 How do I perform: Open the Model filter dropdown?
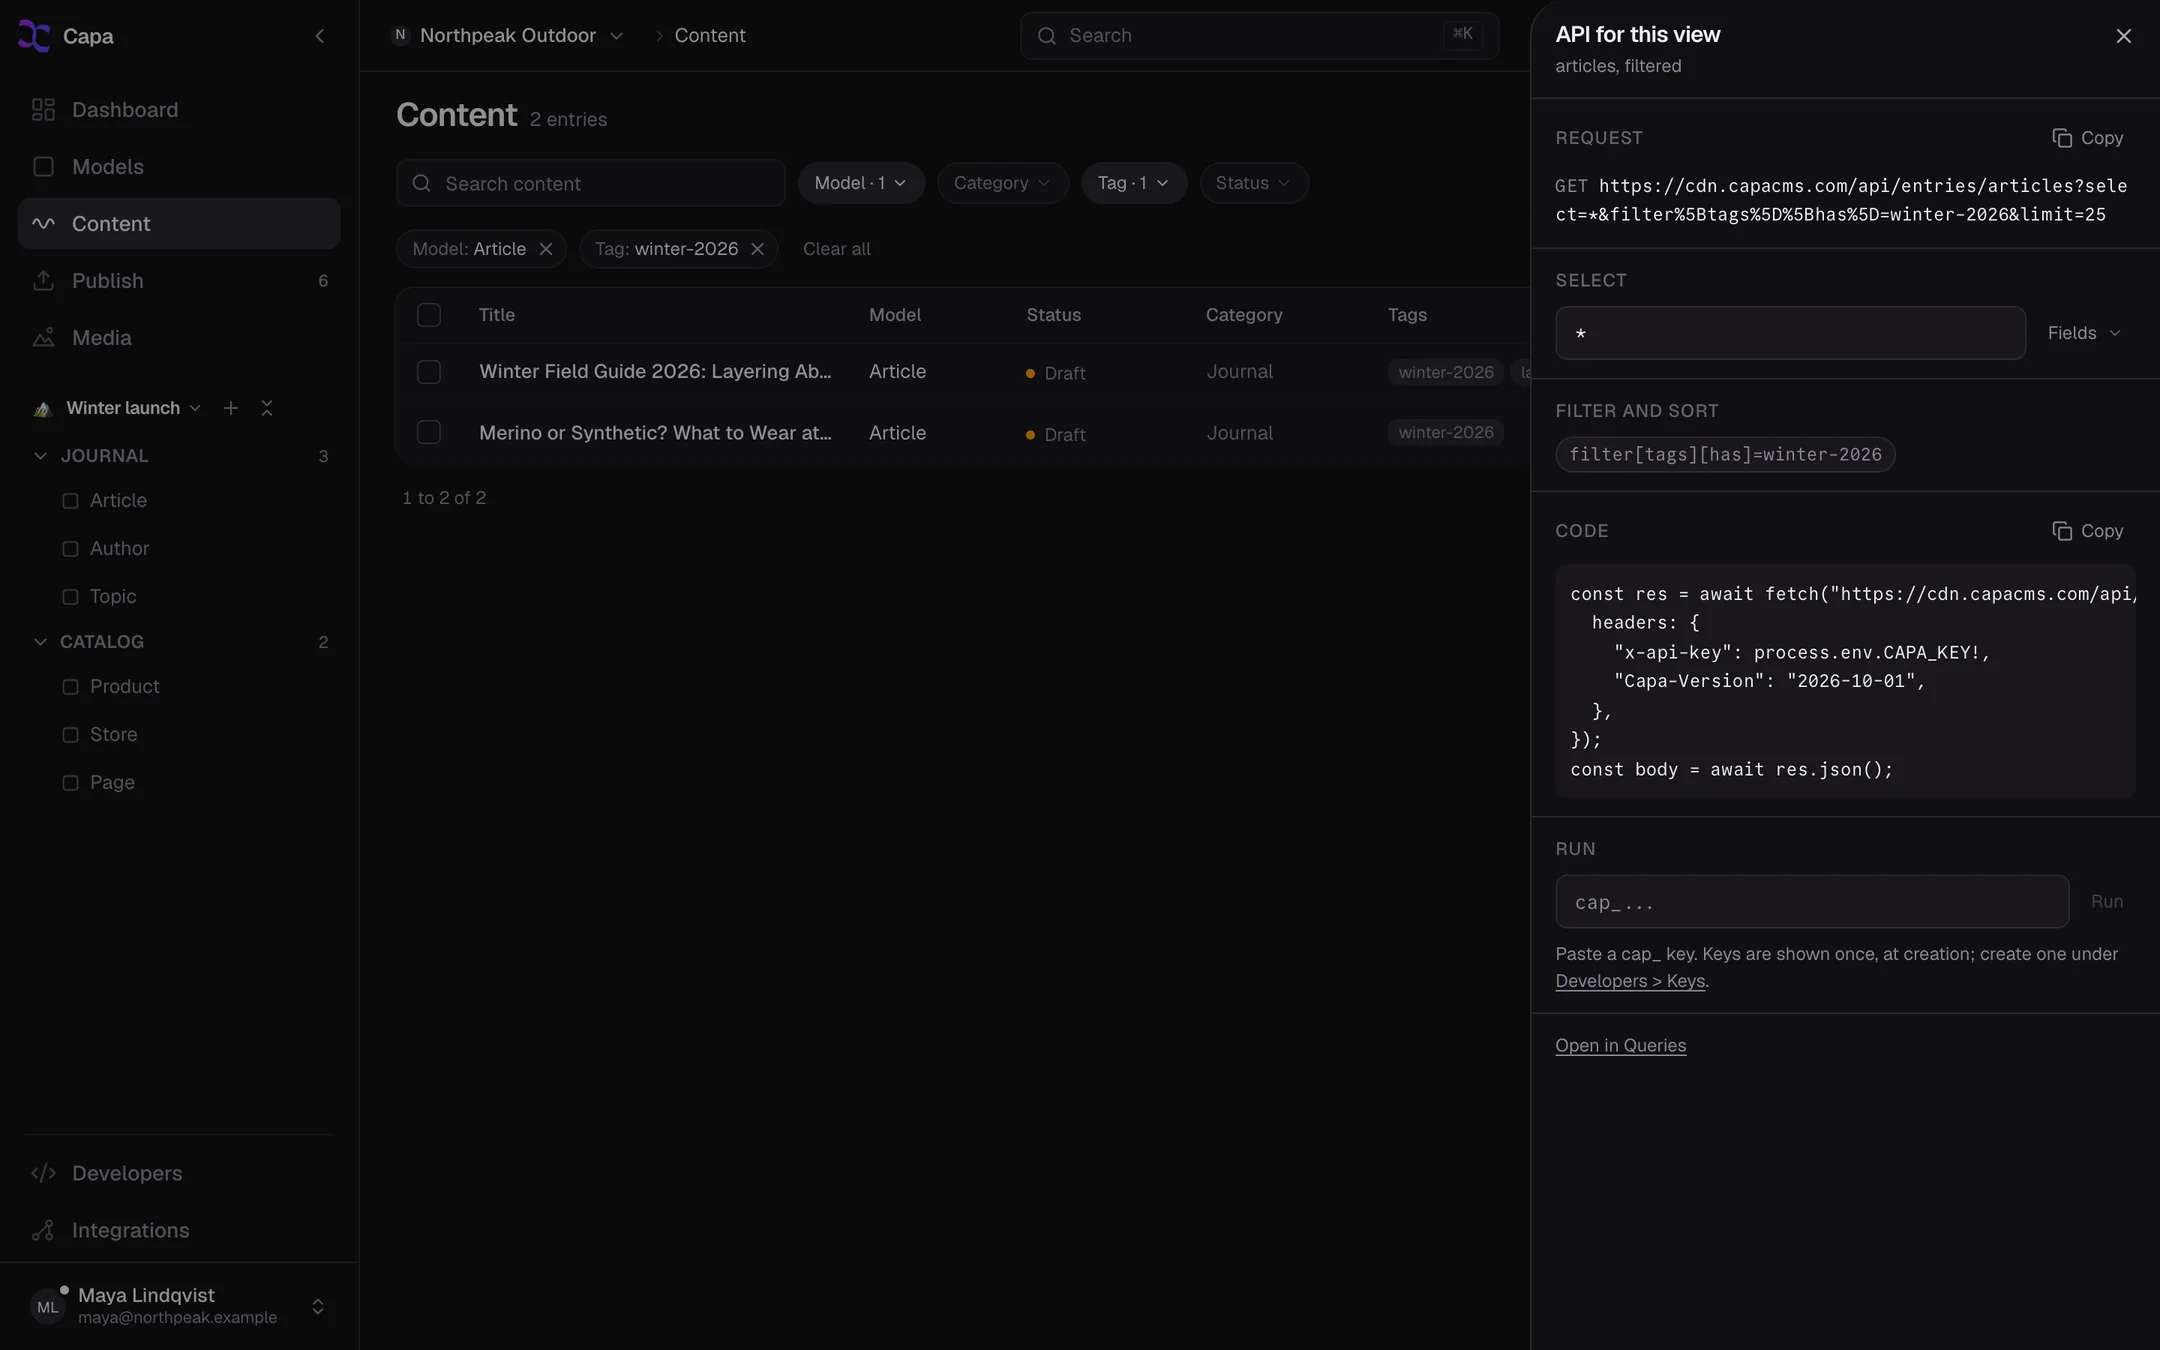(x=861, y=183)
